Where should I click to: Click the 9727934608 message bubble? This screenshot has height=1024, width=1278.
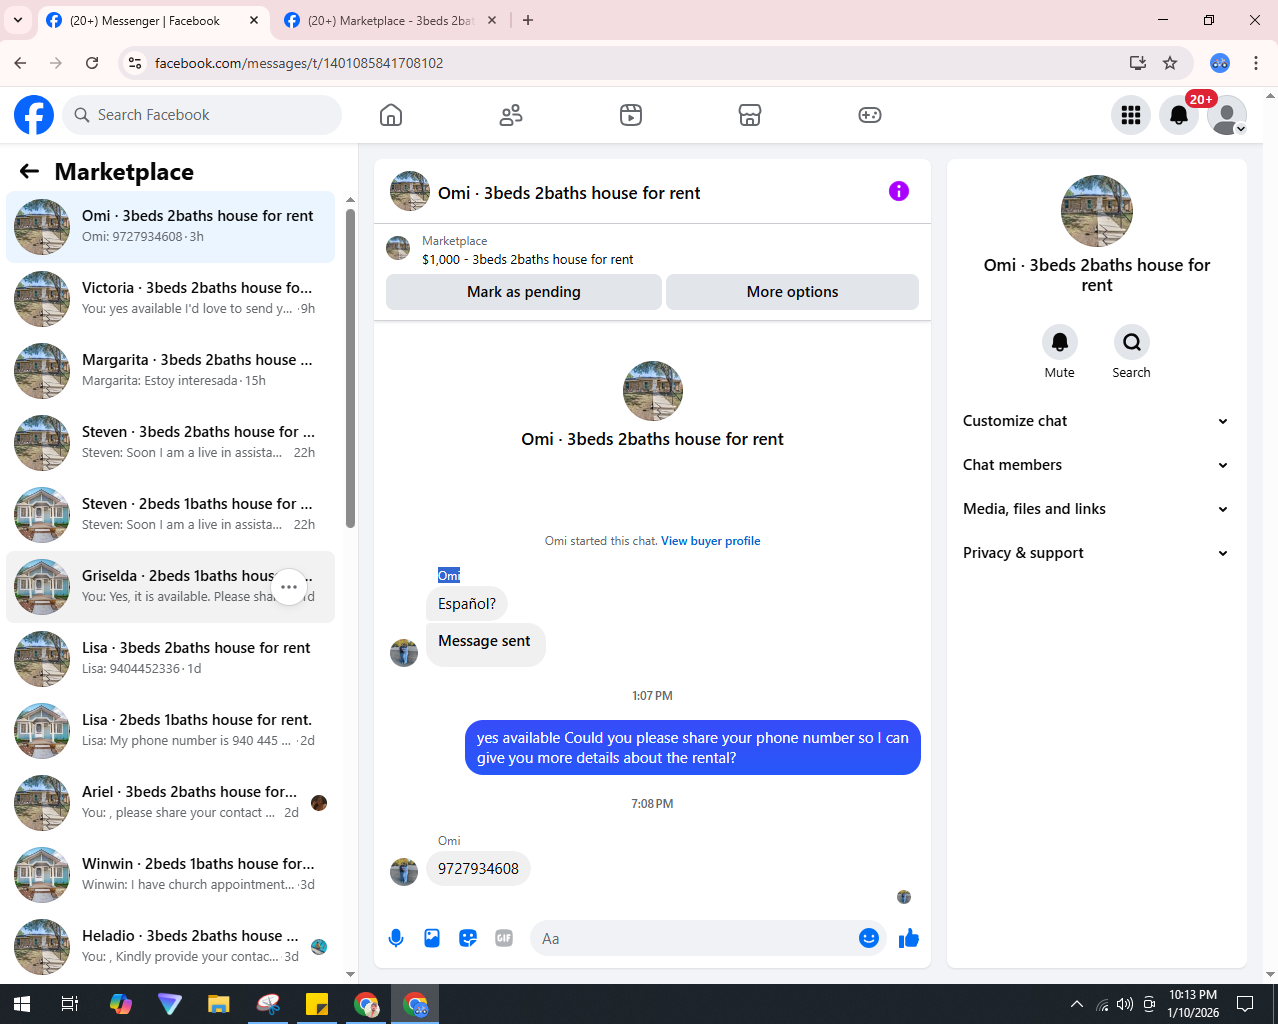[x=478, y=869]
